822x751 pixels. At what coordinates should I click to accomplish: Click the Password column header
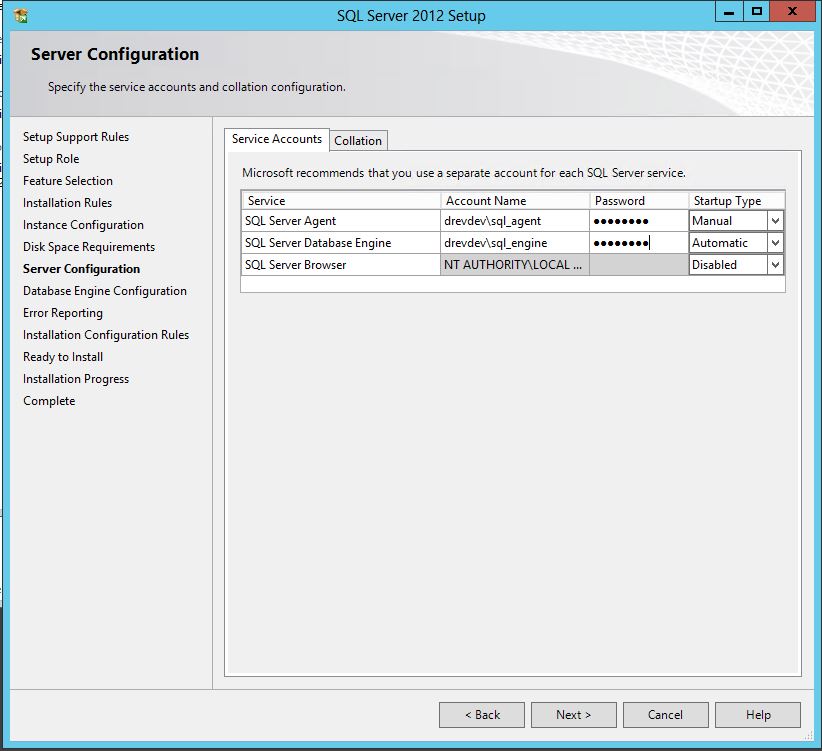coord(639,201)
